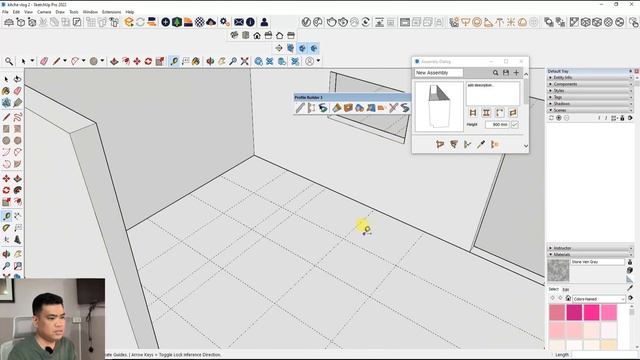The image size is (640, 360).
Task: Select the Tape Measure tool in left toolbar
Action: (7, 216)
